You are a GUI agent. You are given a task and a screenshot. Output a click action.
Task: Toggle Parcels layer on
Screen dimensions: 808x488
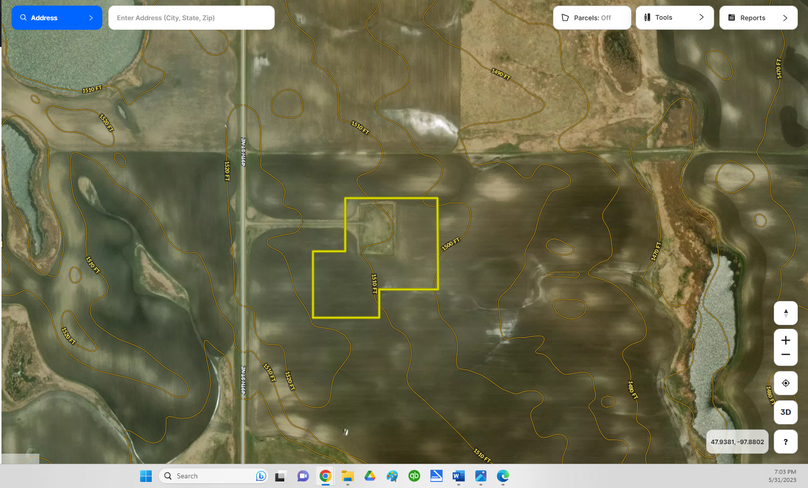coord(592,18)
